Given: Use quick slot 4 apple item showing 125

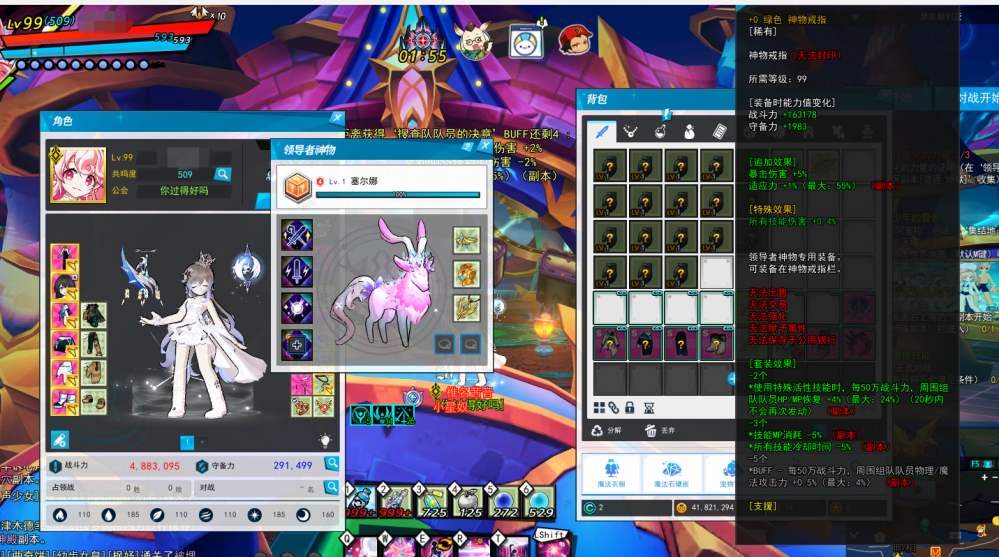Looking at the screenshot, I should (x=469, y=501).
